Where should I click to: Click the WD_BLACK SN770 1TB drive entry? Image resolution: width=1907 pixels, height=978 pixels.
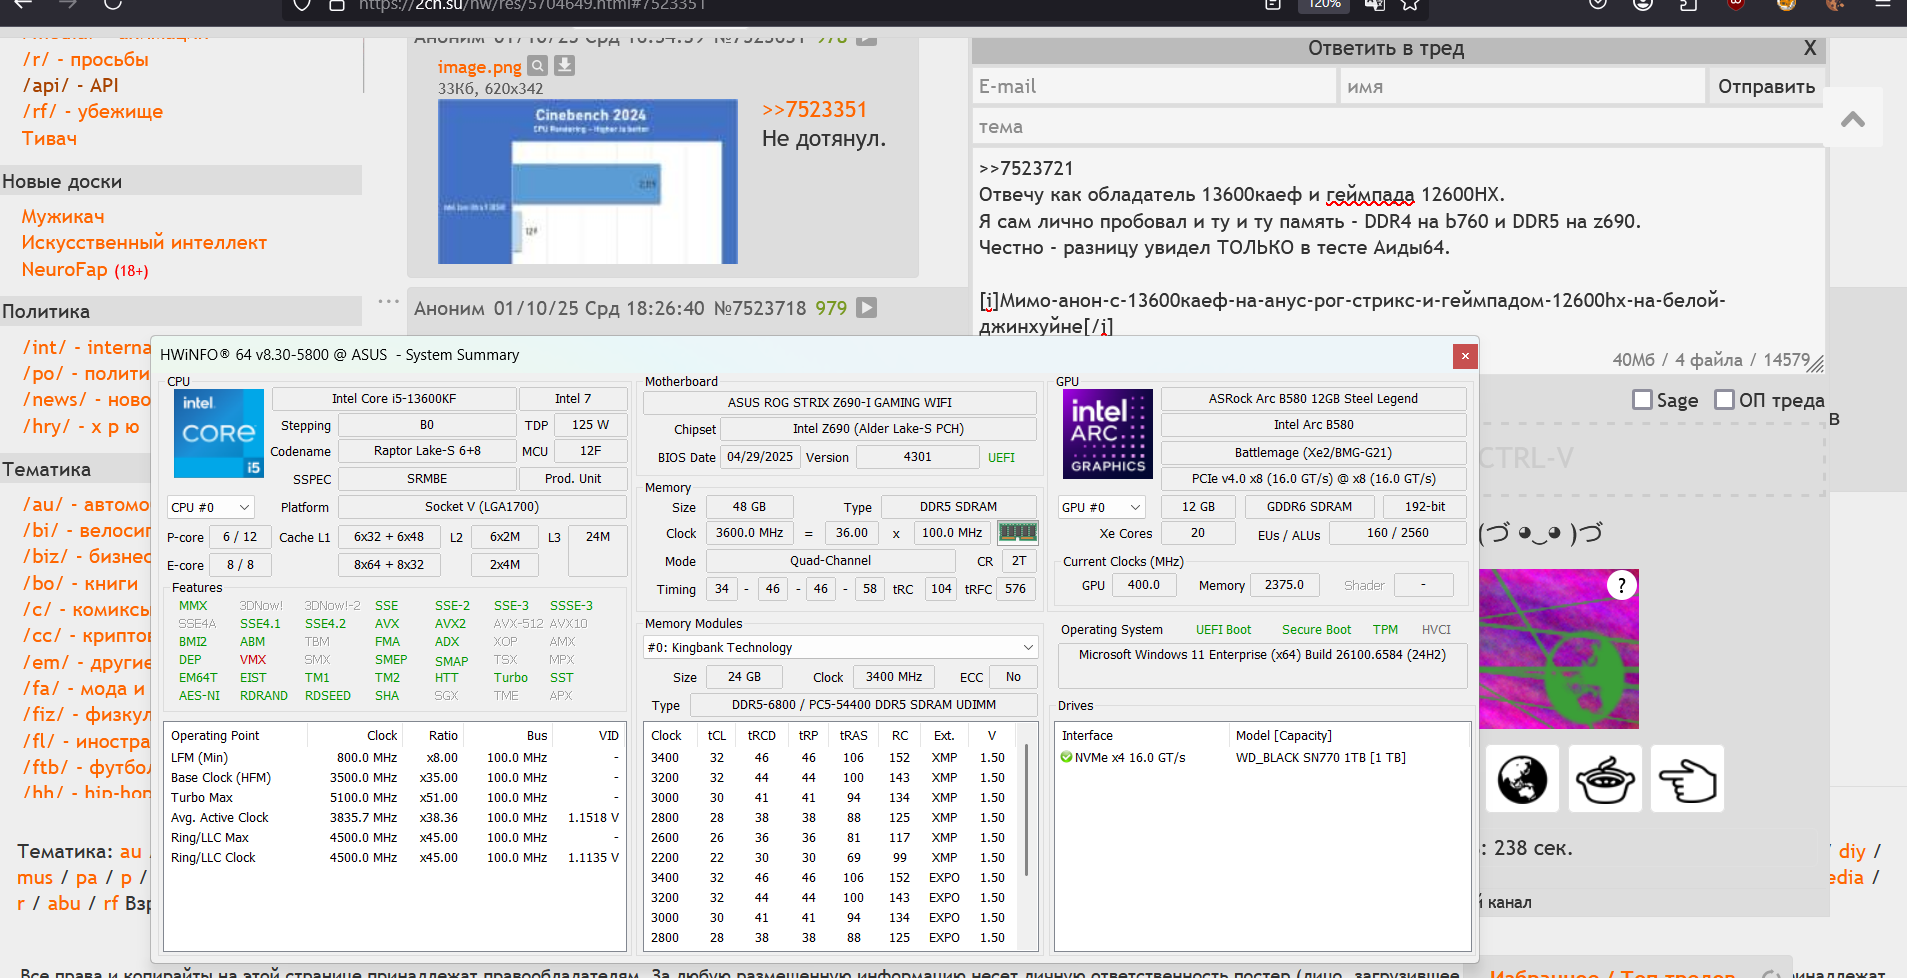pyautogui.click(x=1320, y=758)
